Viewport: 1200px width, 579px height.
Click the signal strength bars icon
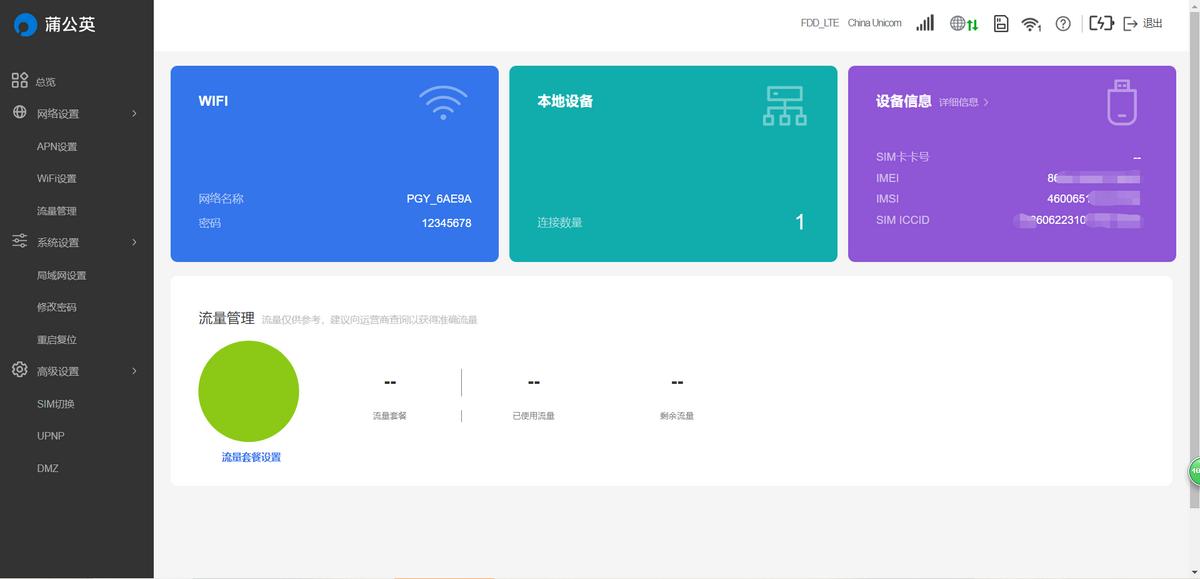[924, 21]
